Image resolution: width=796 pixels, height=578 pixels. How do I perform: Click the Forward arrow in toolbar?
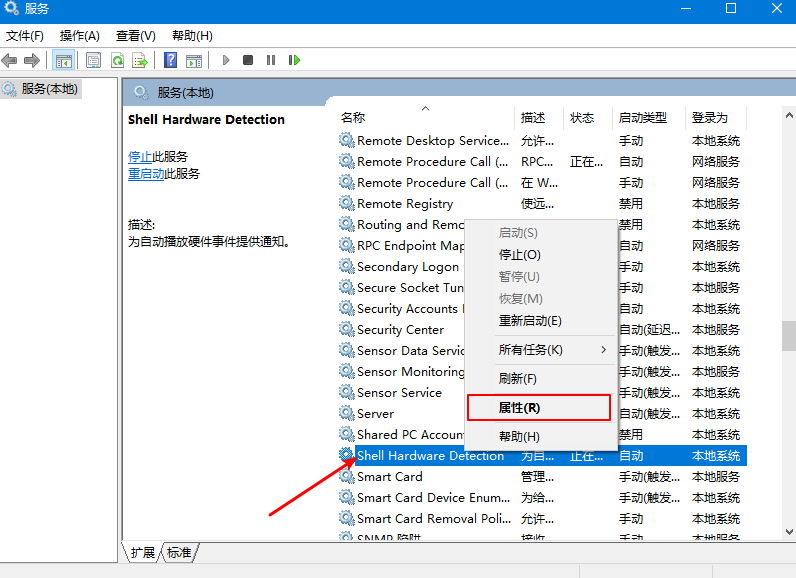click(x=32, y=60)
